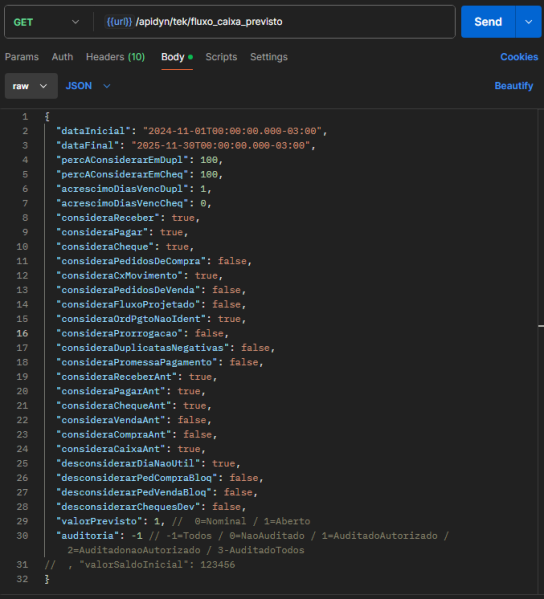Image resolution: width=544 pixels, height=599 pixels.
Task: Click the commented valorSaldoInicial line
Action: [140, 565]
